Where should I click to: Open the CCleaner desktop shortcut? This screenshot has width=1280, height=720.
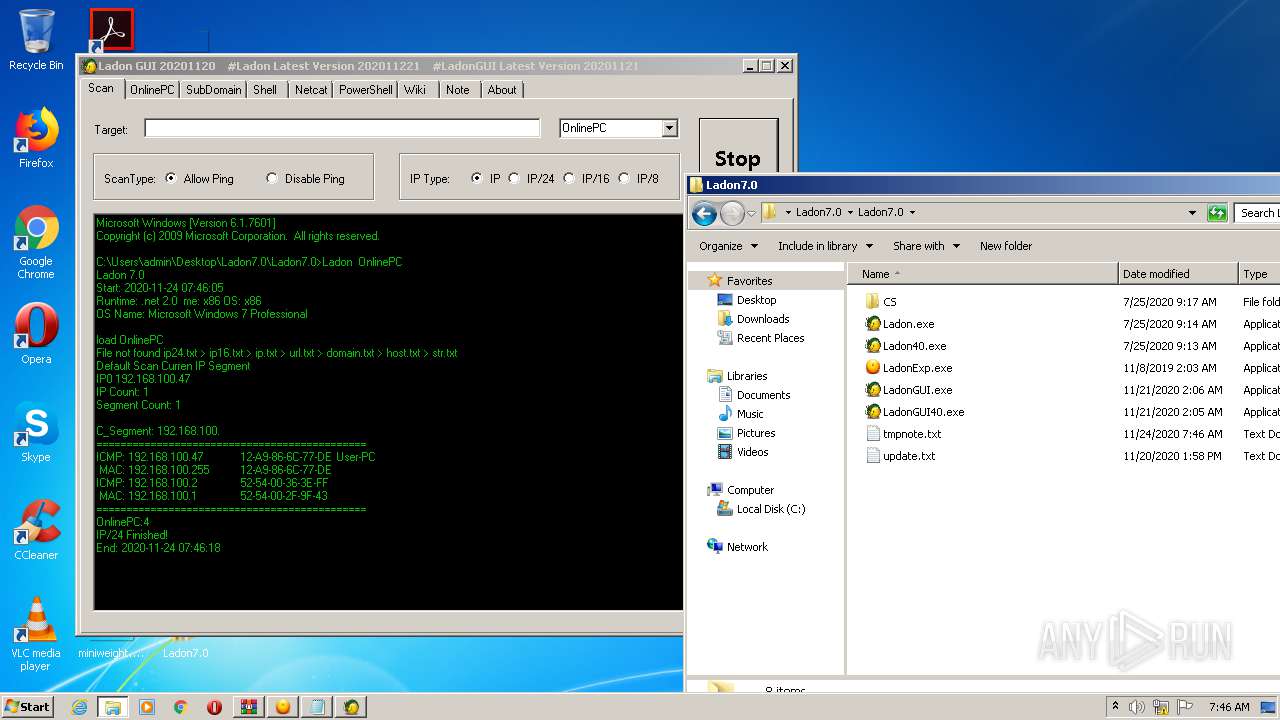pos(36,529)
